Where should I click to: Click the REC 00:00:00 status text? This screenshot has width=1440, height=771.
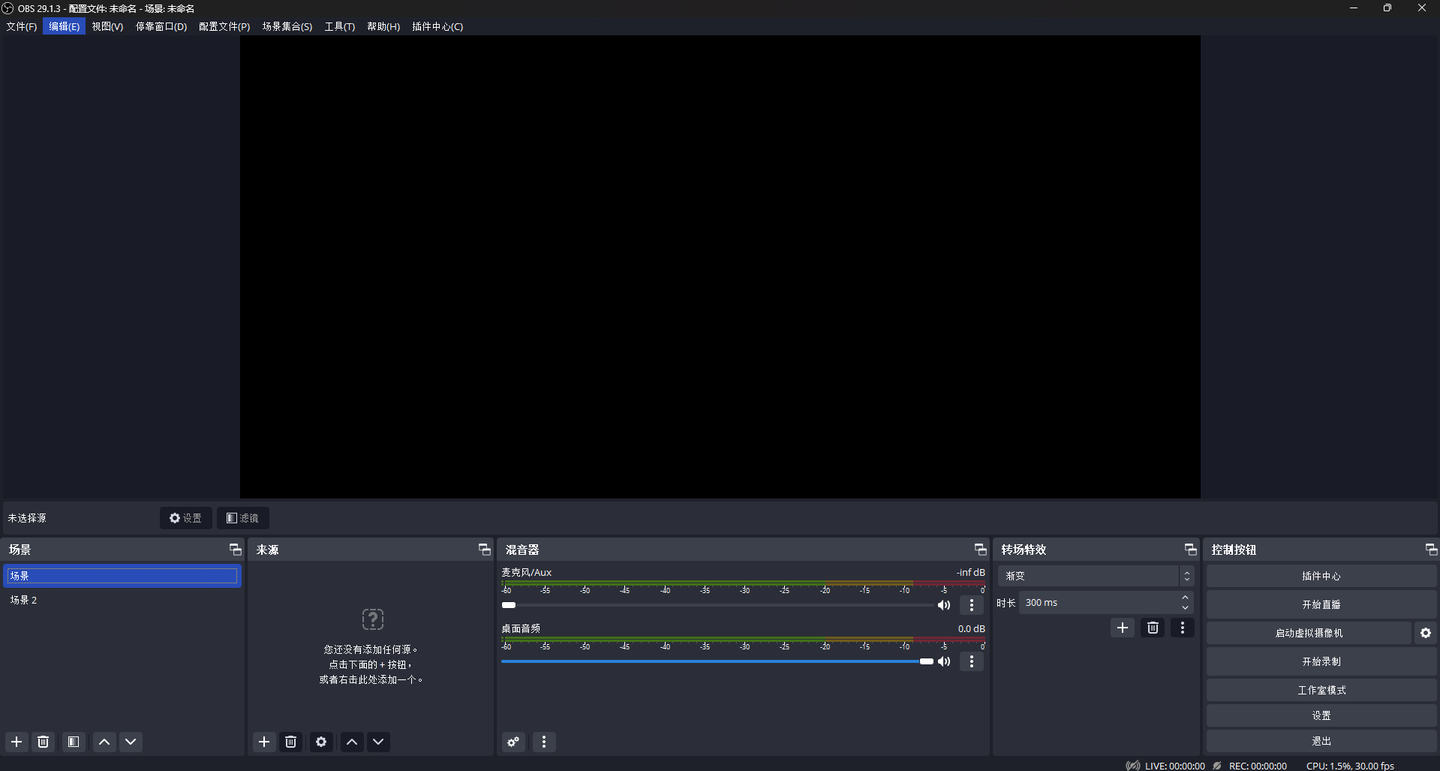pyautogui.click(x=1258, y=766)
